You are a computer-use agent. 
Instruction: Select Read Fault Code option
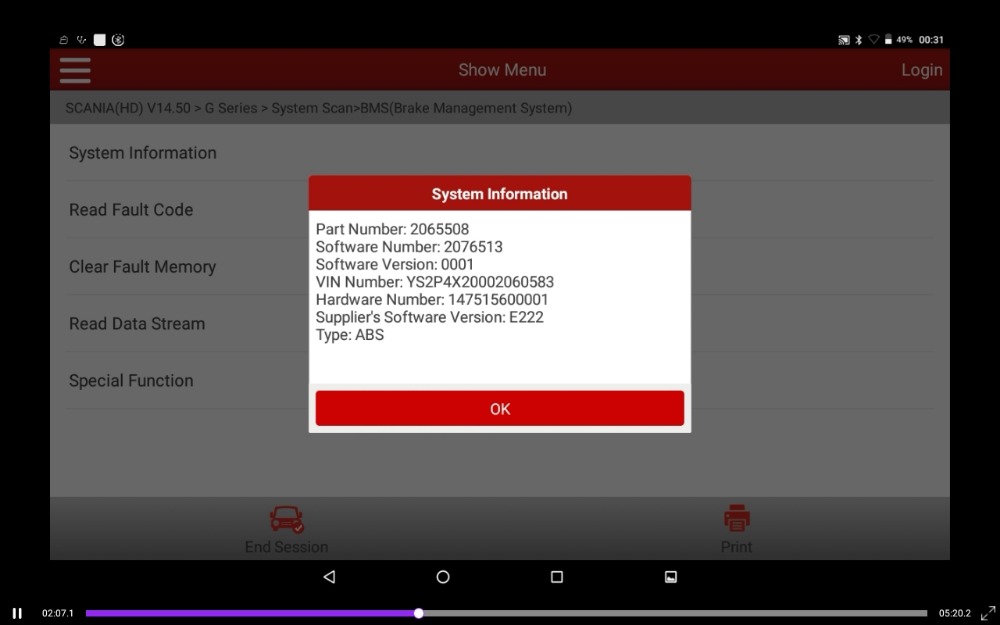tap(131, 210)
